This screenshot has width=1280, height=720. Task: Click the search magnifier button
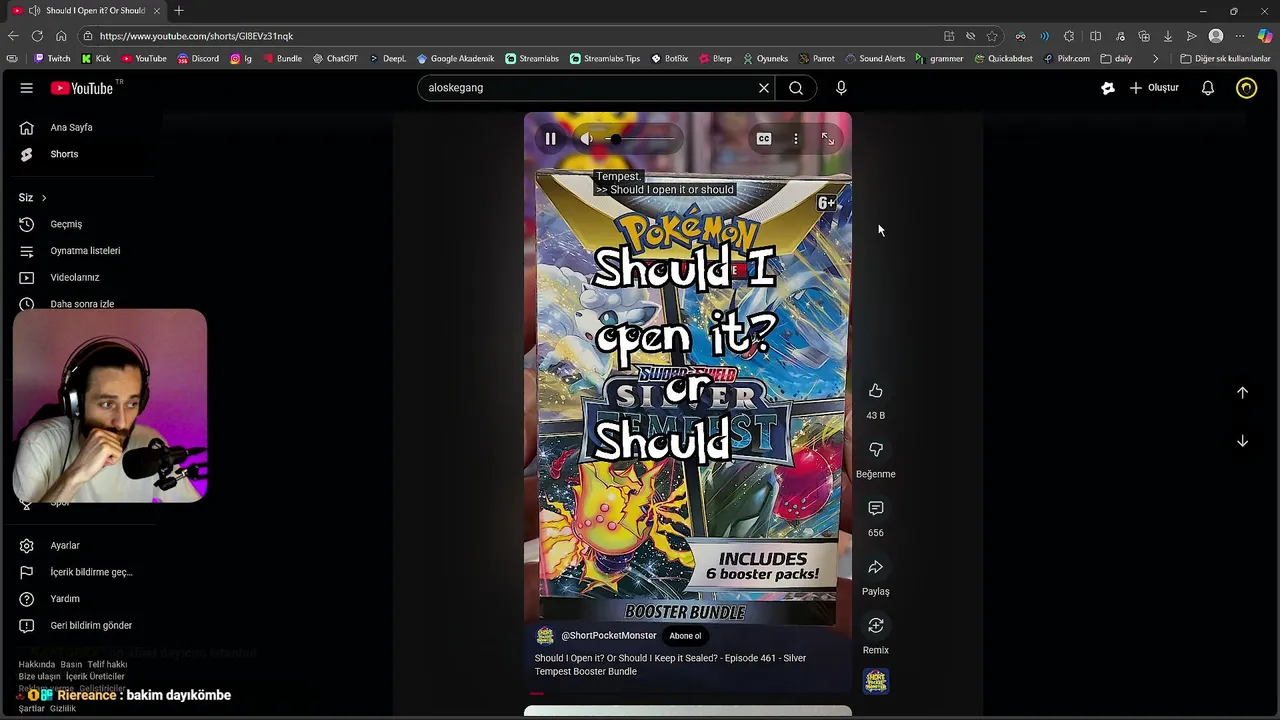[x=796, y=88]
